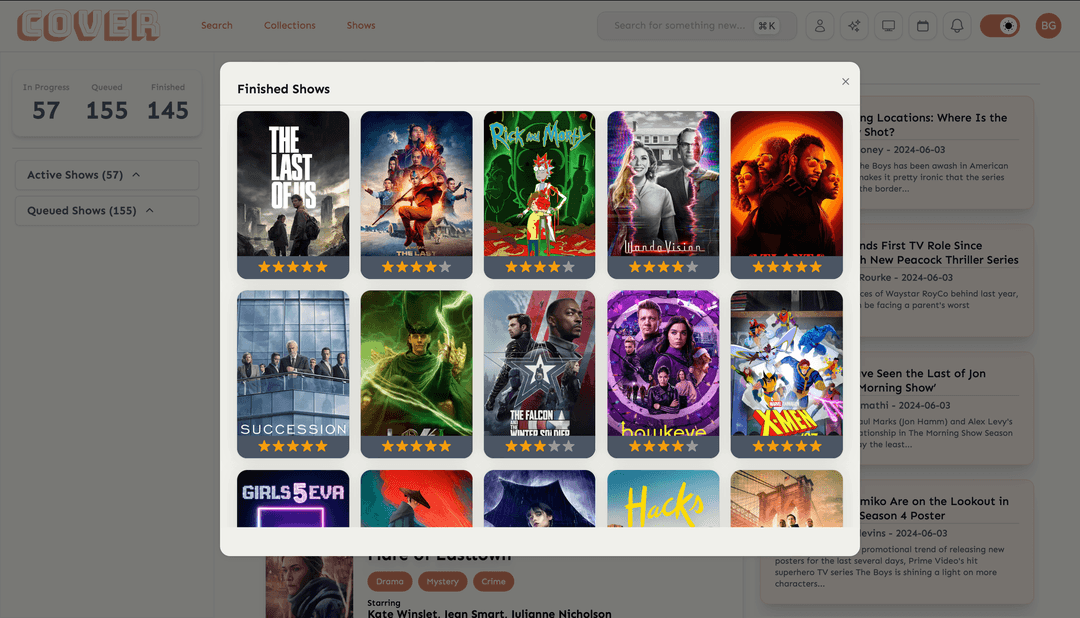
Task: Click the sparkle recommendations icon
Action: (854, 25)
